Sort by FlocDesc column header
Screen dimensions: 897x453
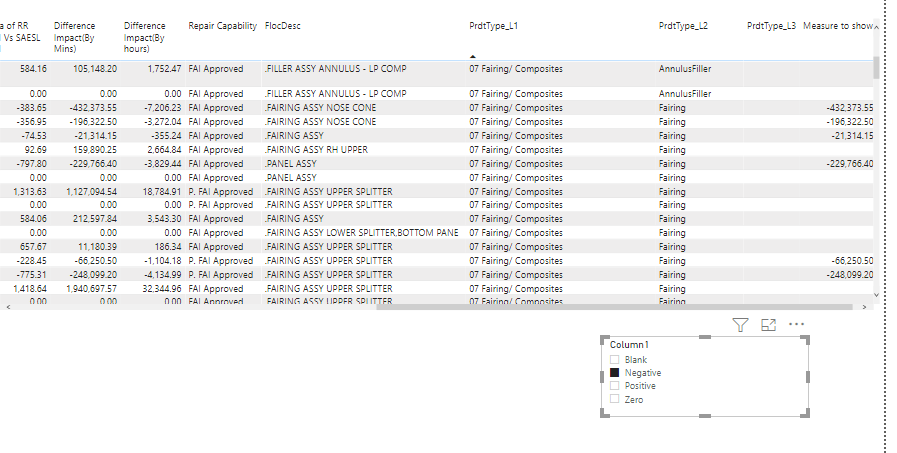(x=283, y=26)
